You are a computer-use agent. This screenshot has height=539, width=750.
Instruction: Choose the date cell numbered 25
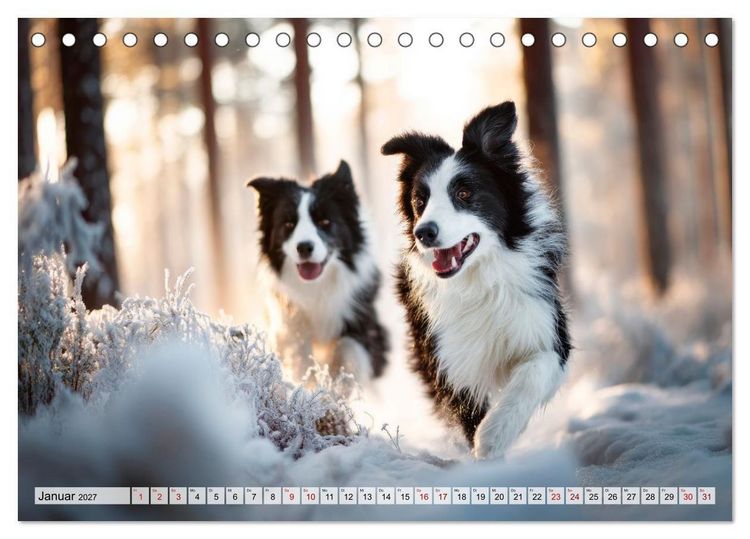click(593, 495)
